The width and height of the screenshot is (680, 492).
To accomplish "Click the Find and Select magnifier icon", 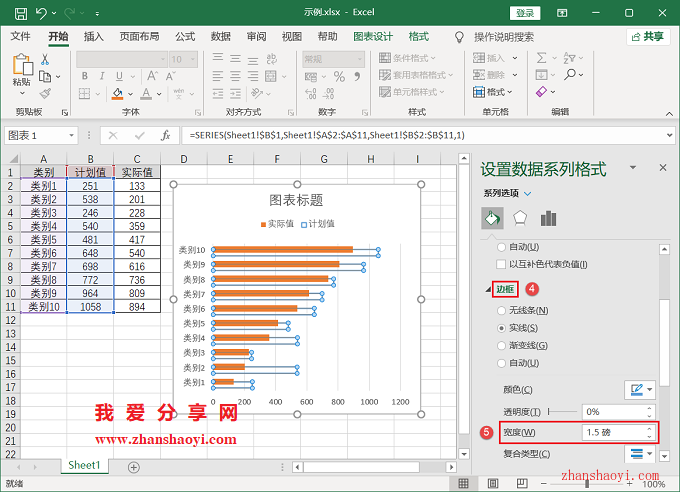I will coord(569,75).
